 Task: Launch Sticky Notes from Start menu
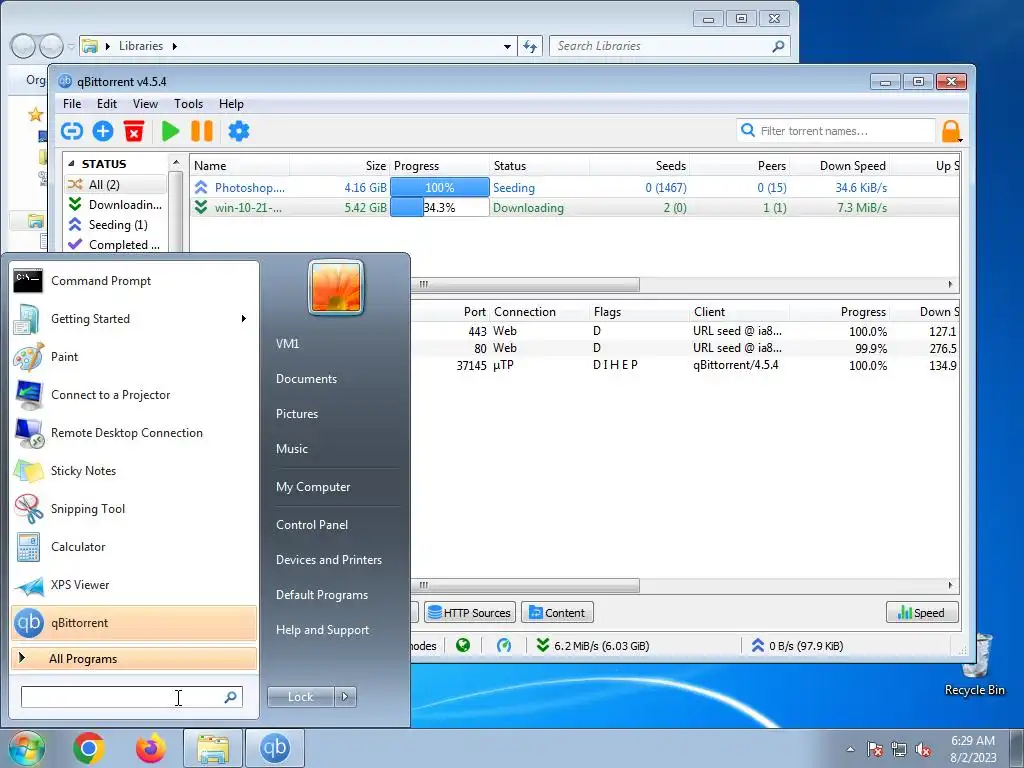[x=134, y=471]
